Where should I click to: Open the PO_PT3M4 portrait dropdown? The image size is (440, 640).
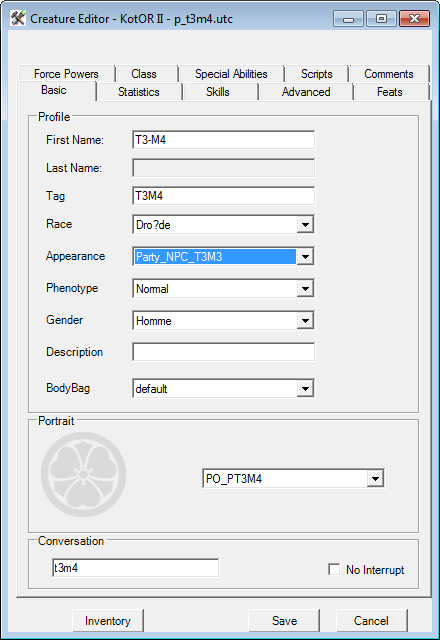375,478
